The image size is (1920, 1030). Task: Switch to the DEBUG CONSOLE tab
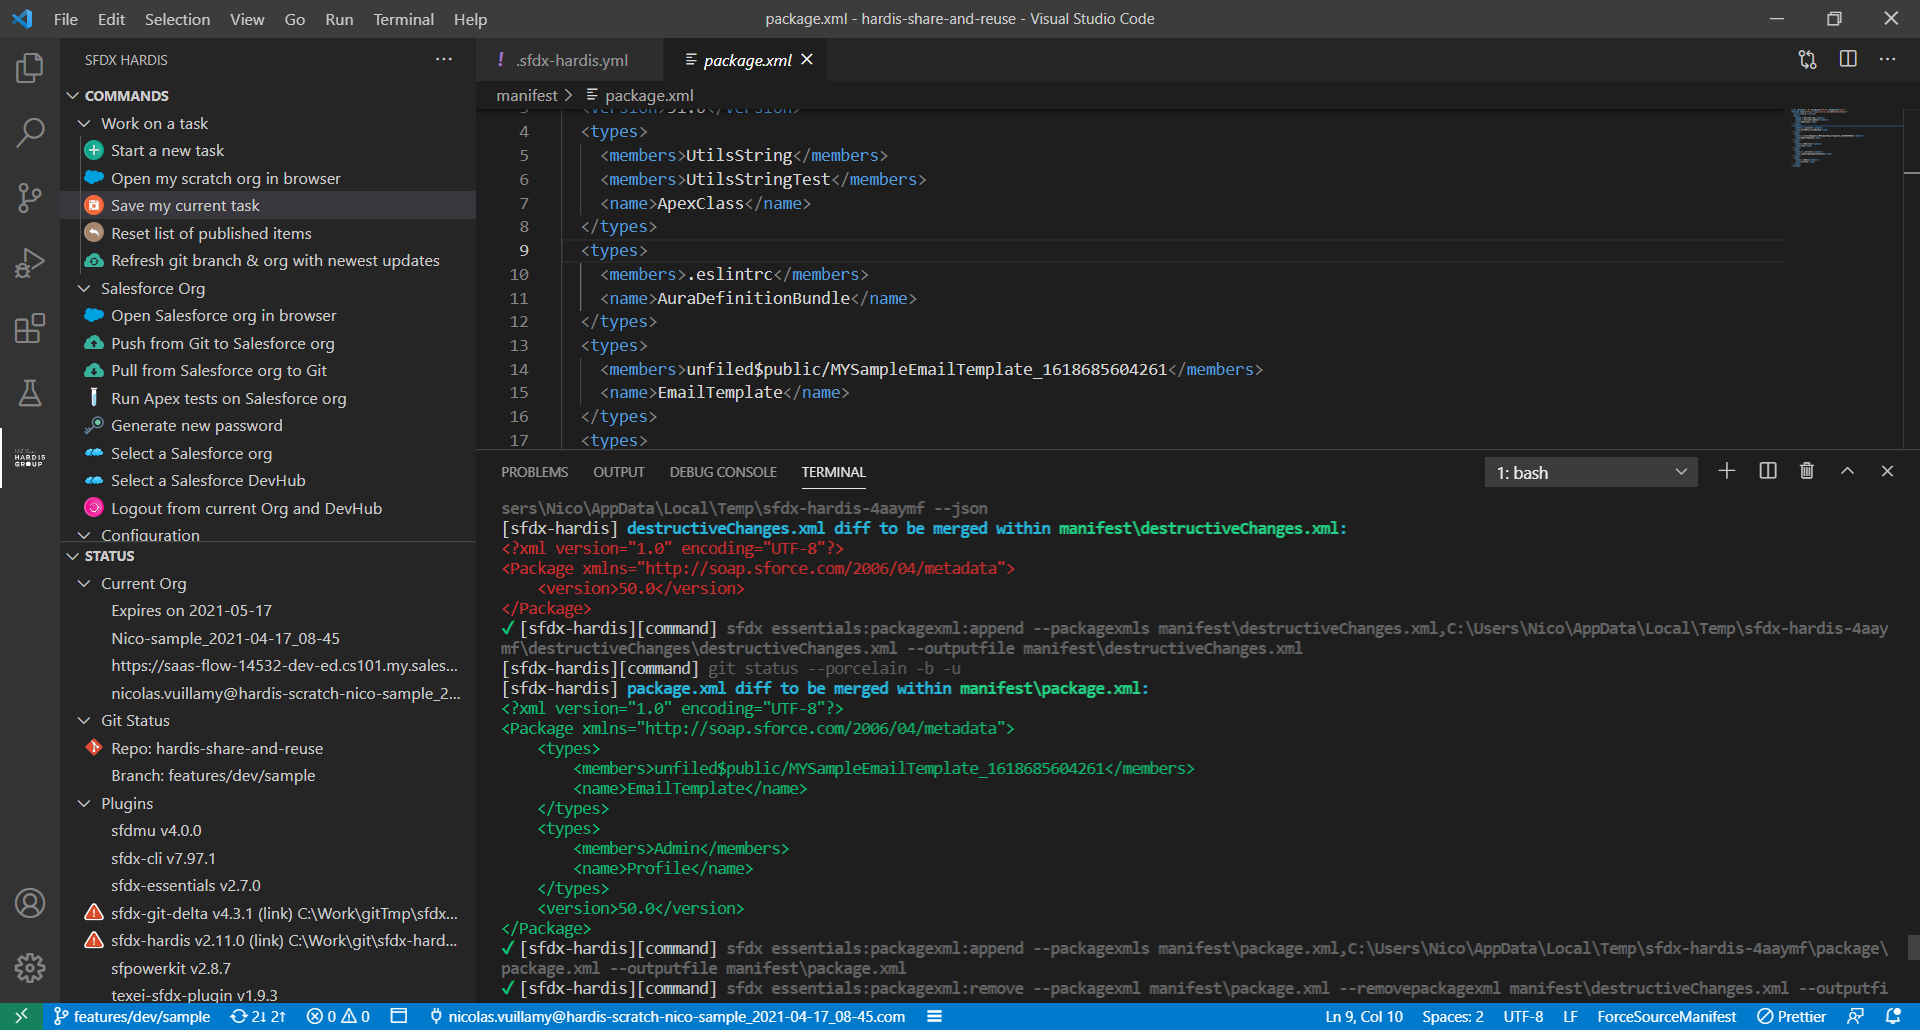pyautogui.click(x=723, y=472)
